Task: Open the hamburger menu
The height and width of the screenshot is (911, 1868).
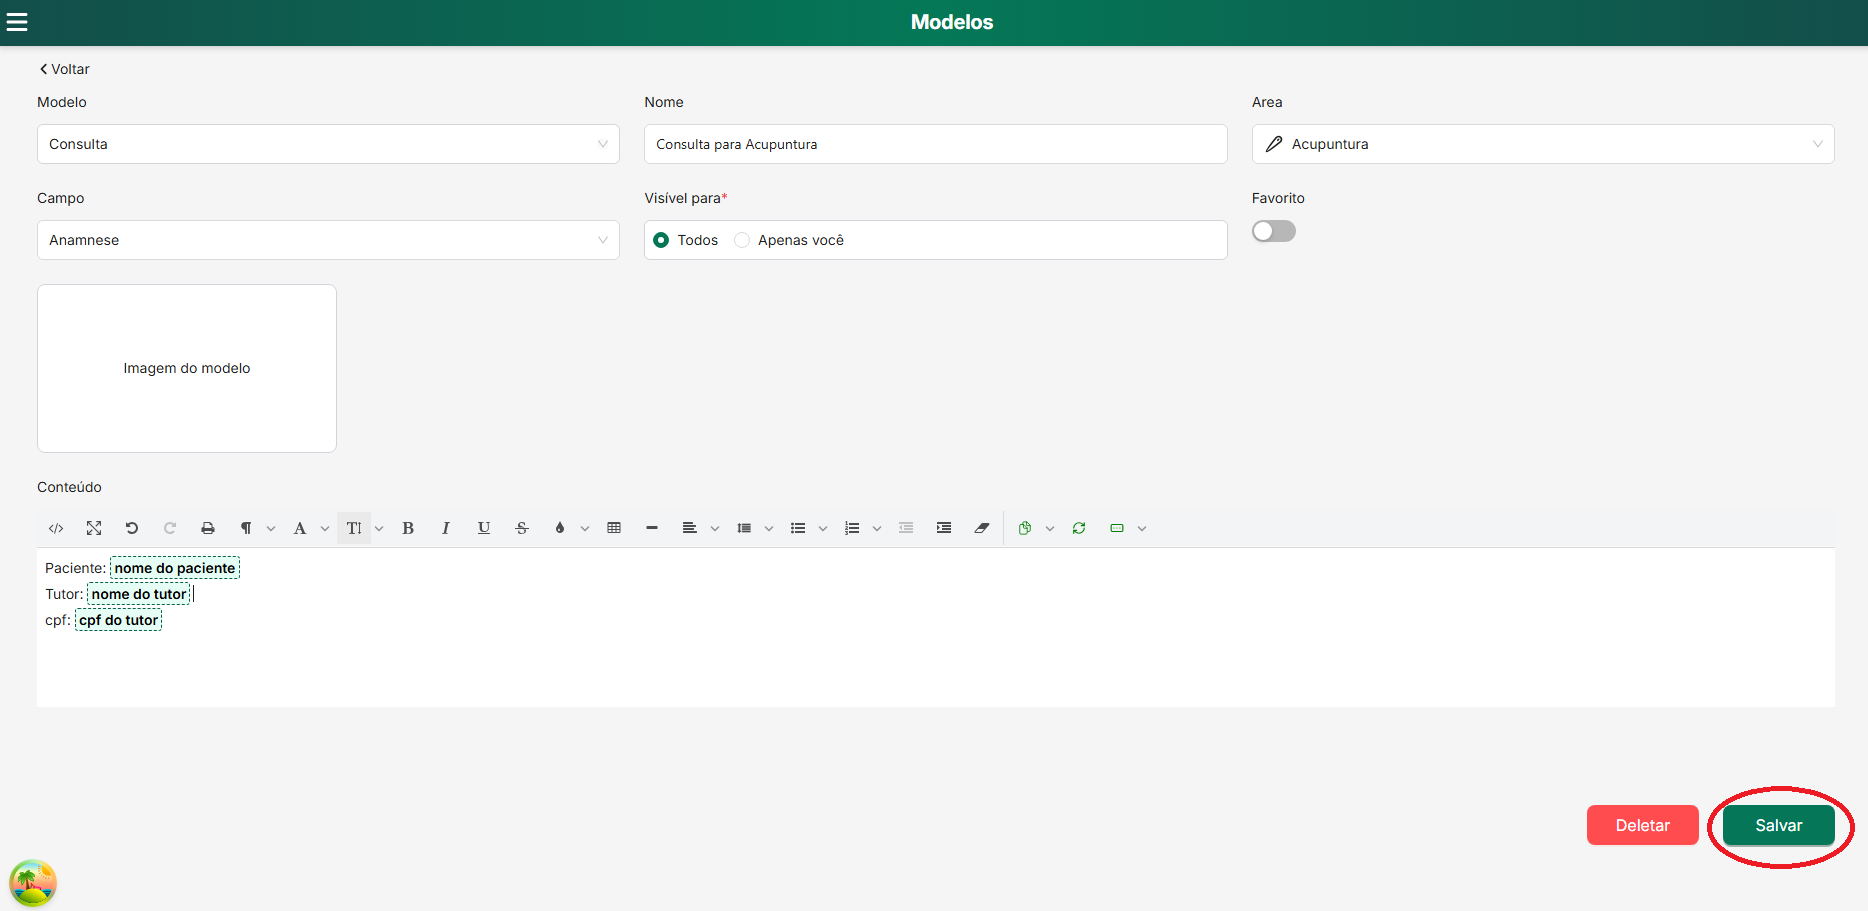Action: coord(17,22)
